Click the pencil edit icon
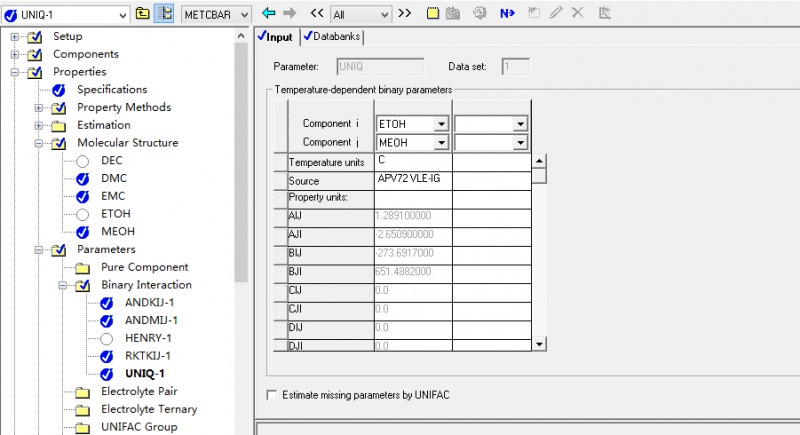The image size is (800, 435). [556, 13]
